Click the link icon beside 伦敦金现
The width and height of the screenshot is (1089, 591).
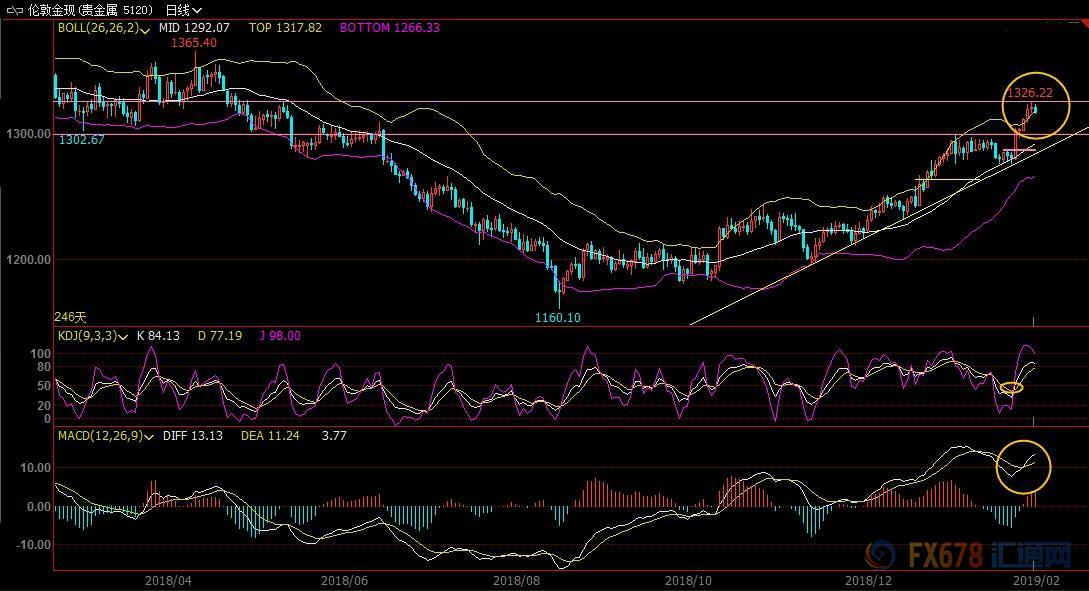pos(15,10)
